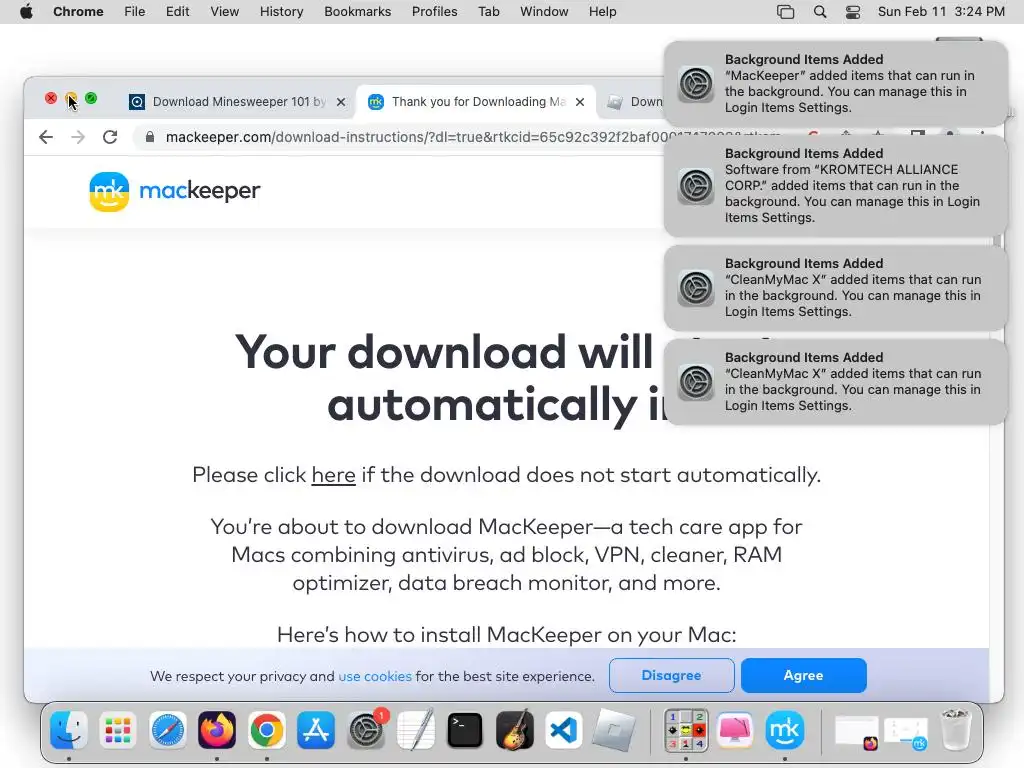Click the Agree cookie button
This screenshot has width=1024, height=768.
tap(803, 675)
